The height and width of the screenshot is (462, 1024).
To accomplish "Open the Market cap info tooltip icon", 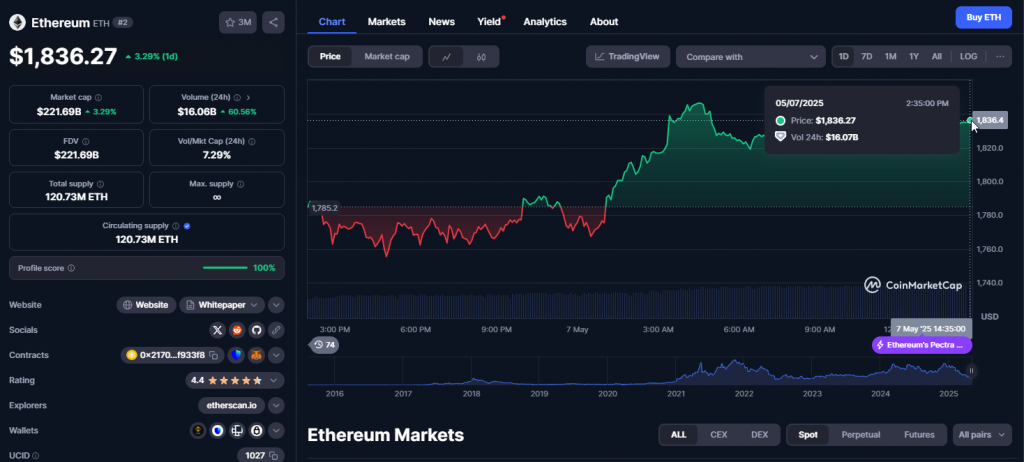I will pos(99,97).
